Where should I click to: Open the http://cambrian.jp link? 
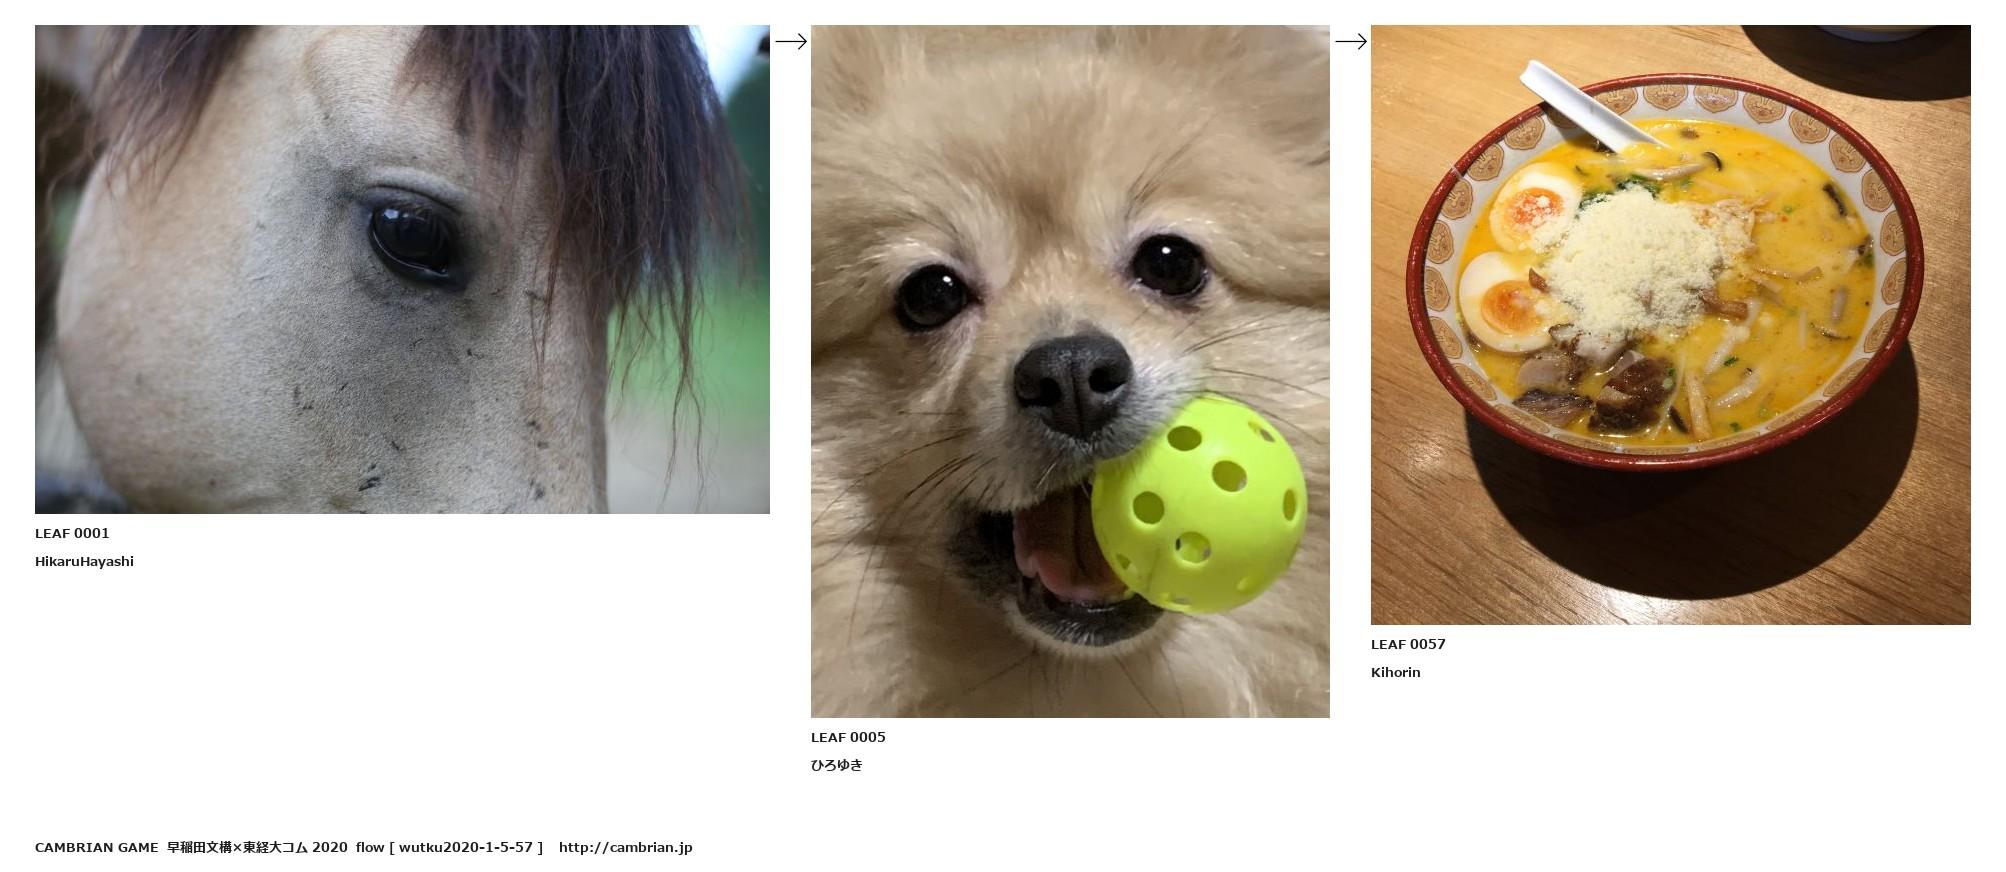[x=625, y=847]
